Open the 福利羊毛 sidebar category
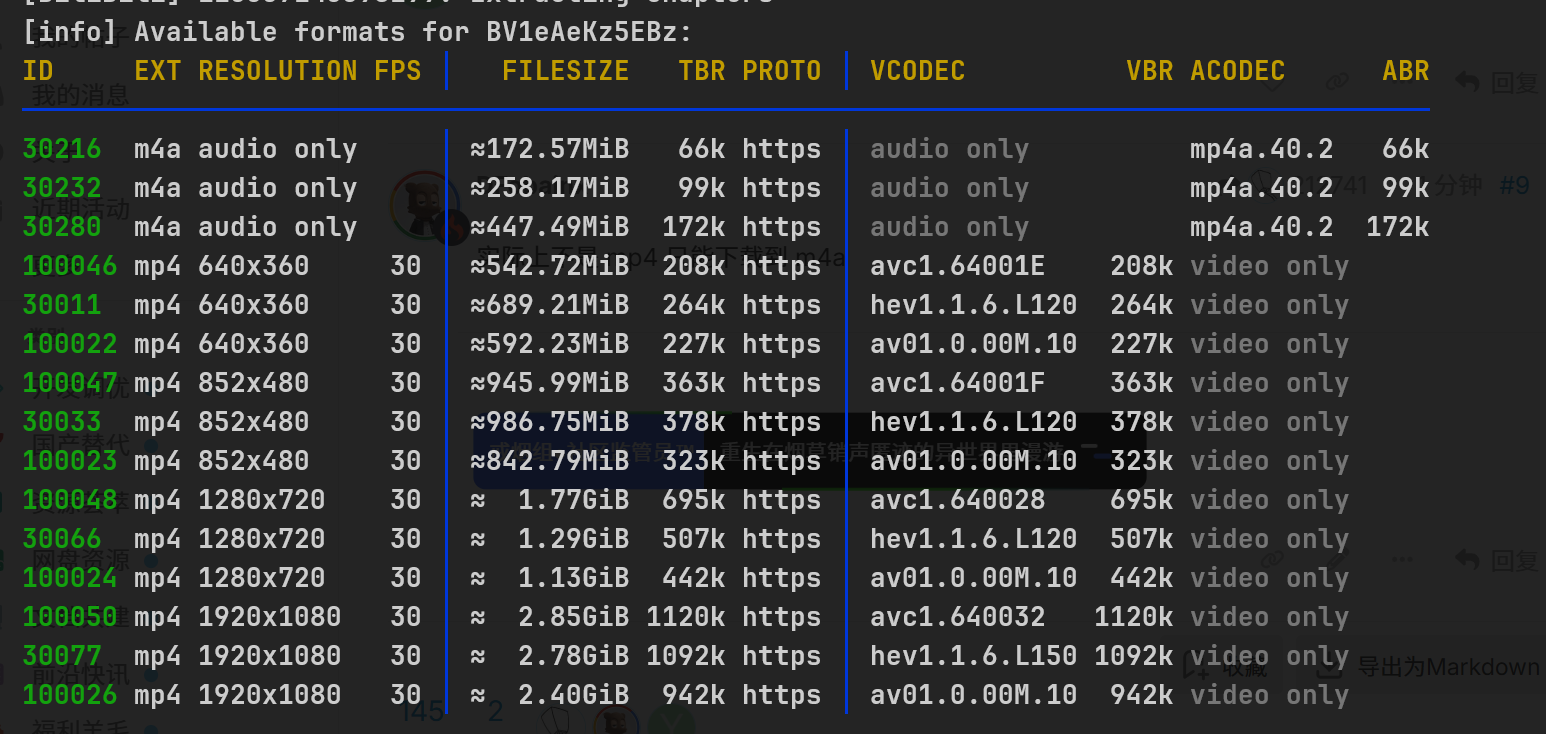 point(80,726)
